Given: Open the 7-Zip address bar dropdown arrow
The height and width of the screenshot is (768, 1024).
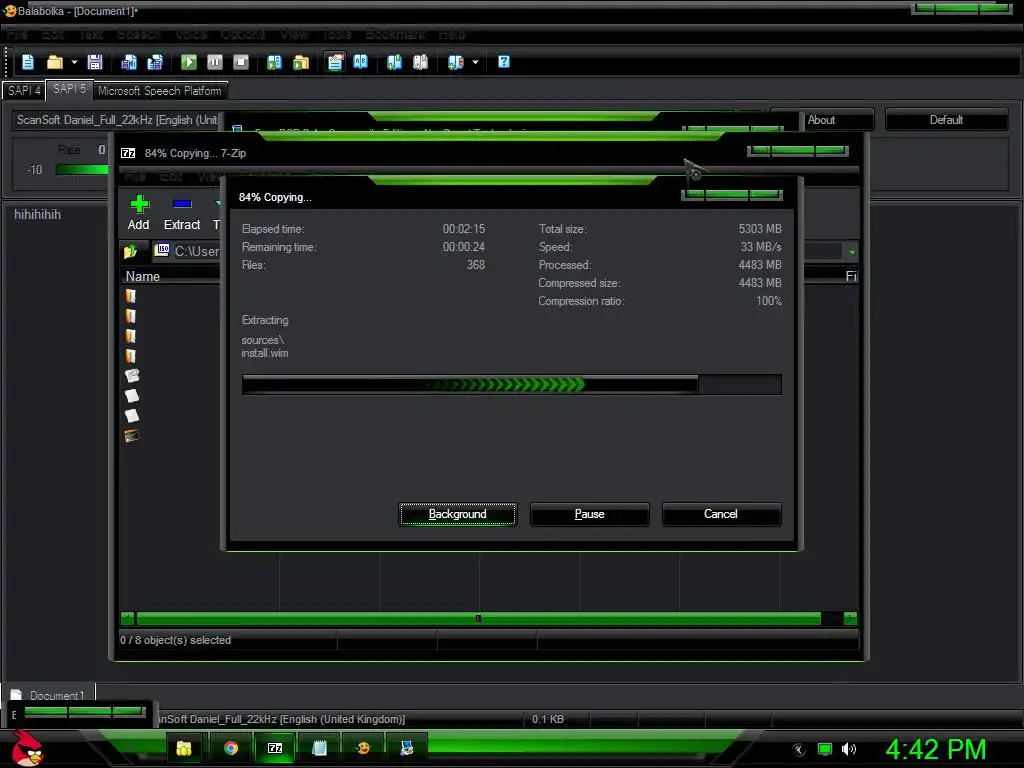Looking at the screenshot, I should click(x=852, y=251).
